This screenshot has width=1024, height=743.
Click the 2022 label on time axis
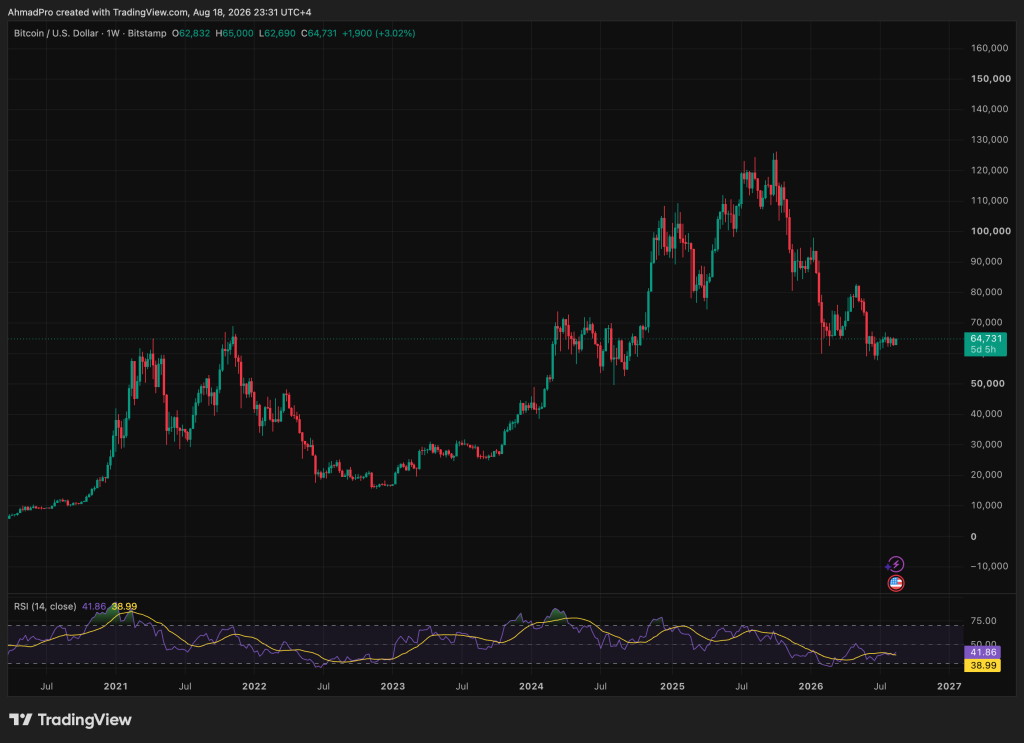tap(254, 686)
